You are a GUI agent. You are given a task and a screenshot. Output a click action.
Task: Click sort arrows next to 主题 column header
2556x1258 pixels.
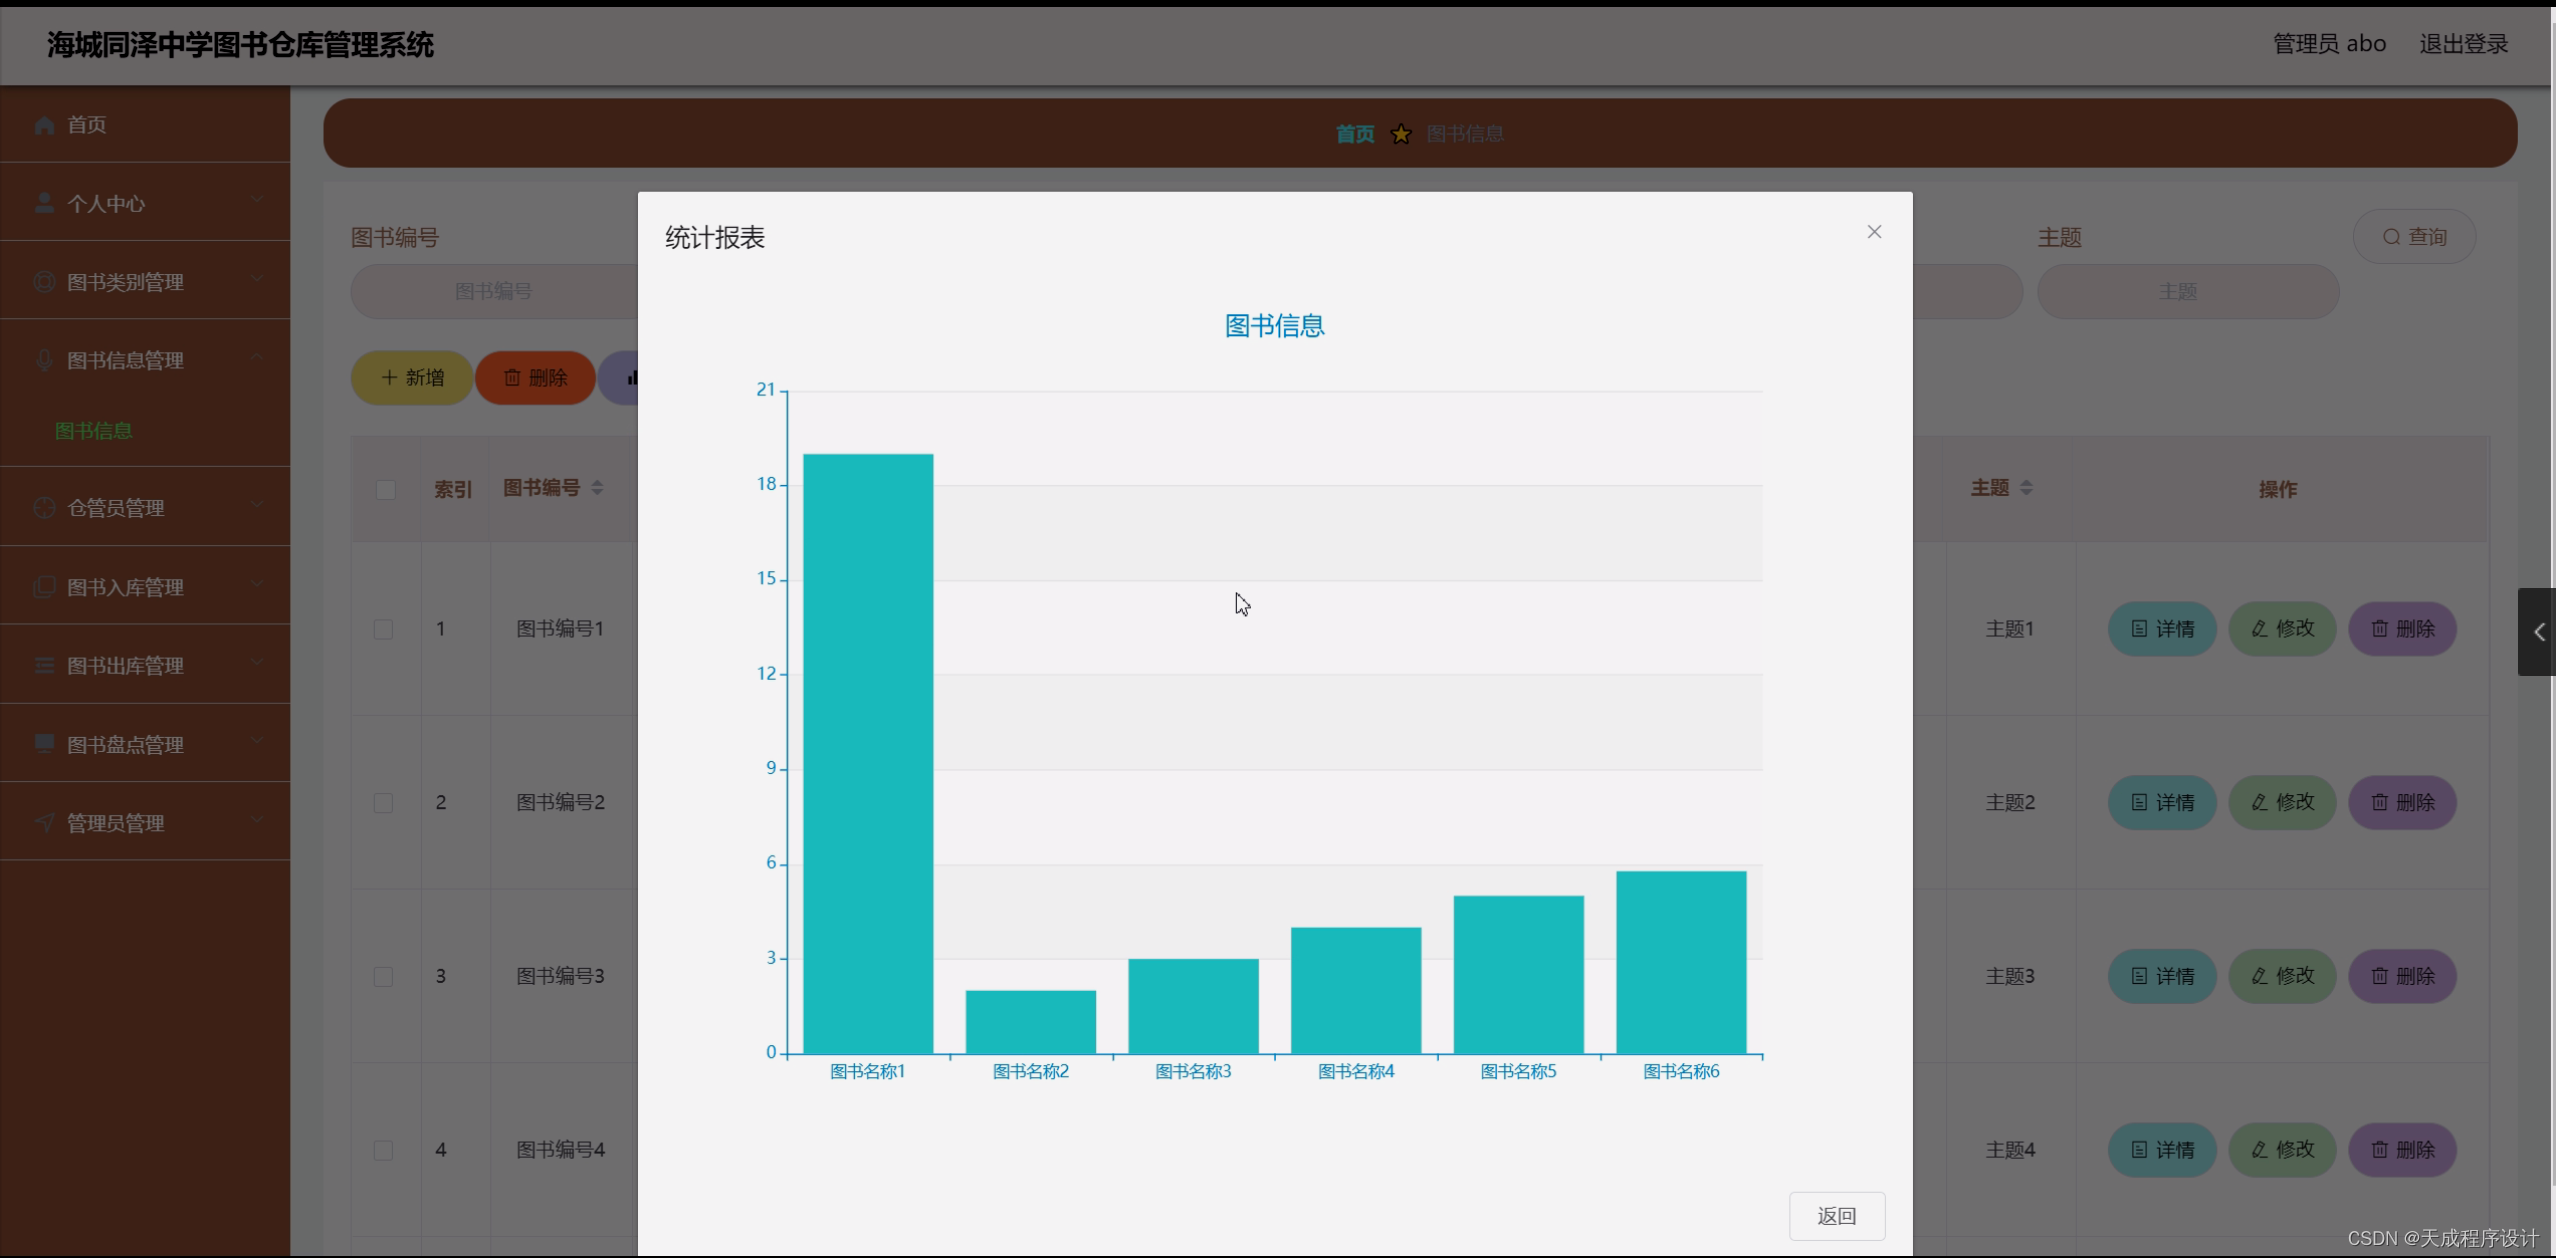point(2026,488)
